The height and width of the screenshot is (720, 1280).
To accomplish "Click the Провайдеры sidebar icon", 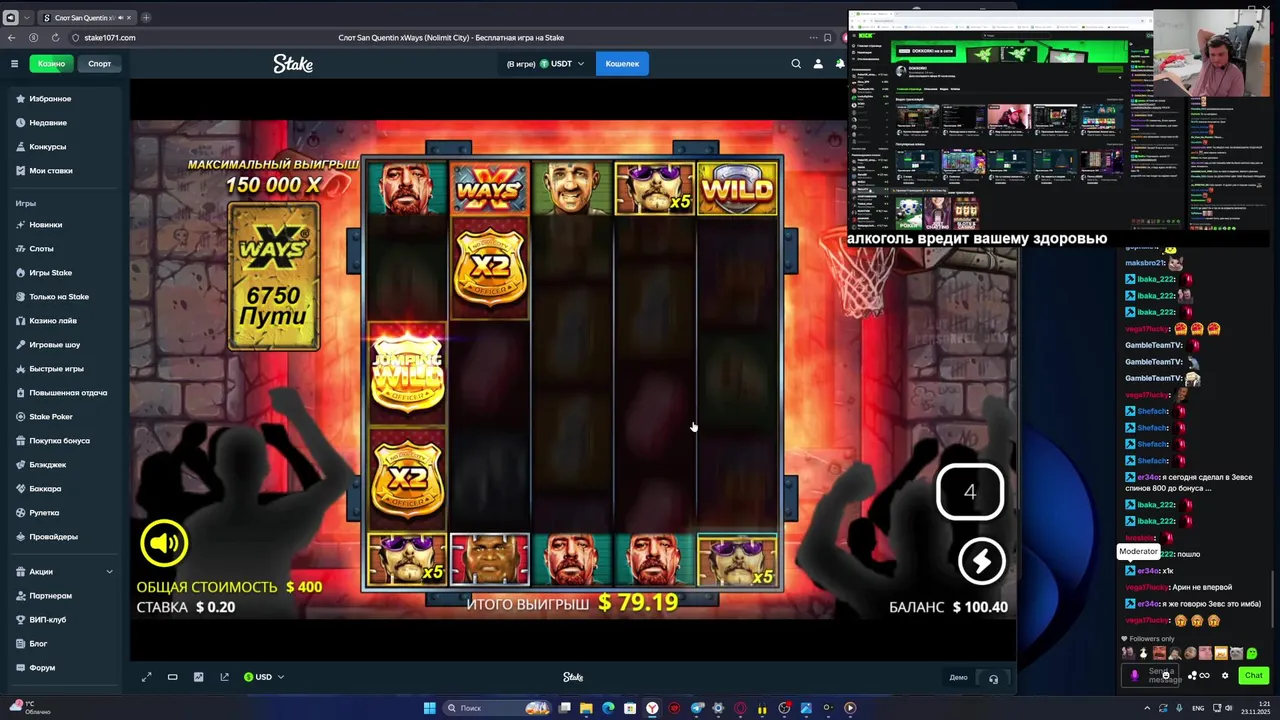I will pos(20,537).
